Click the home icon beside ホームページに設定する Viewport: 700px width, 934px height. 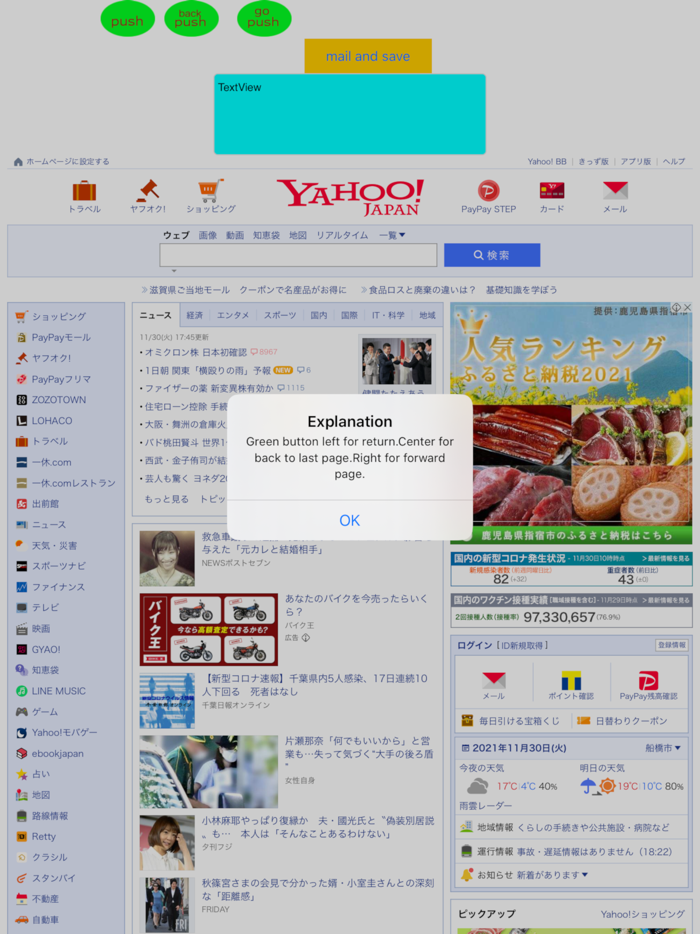coord(18,161)
